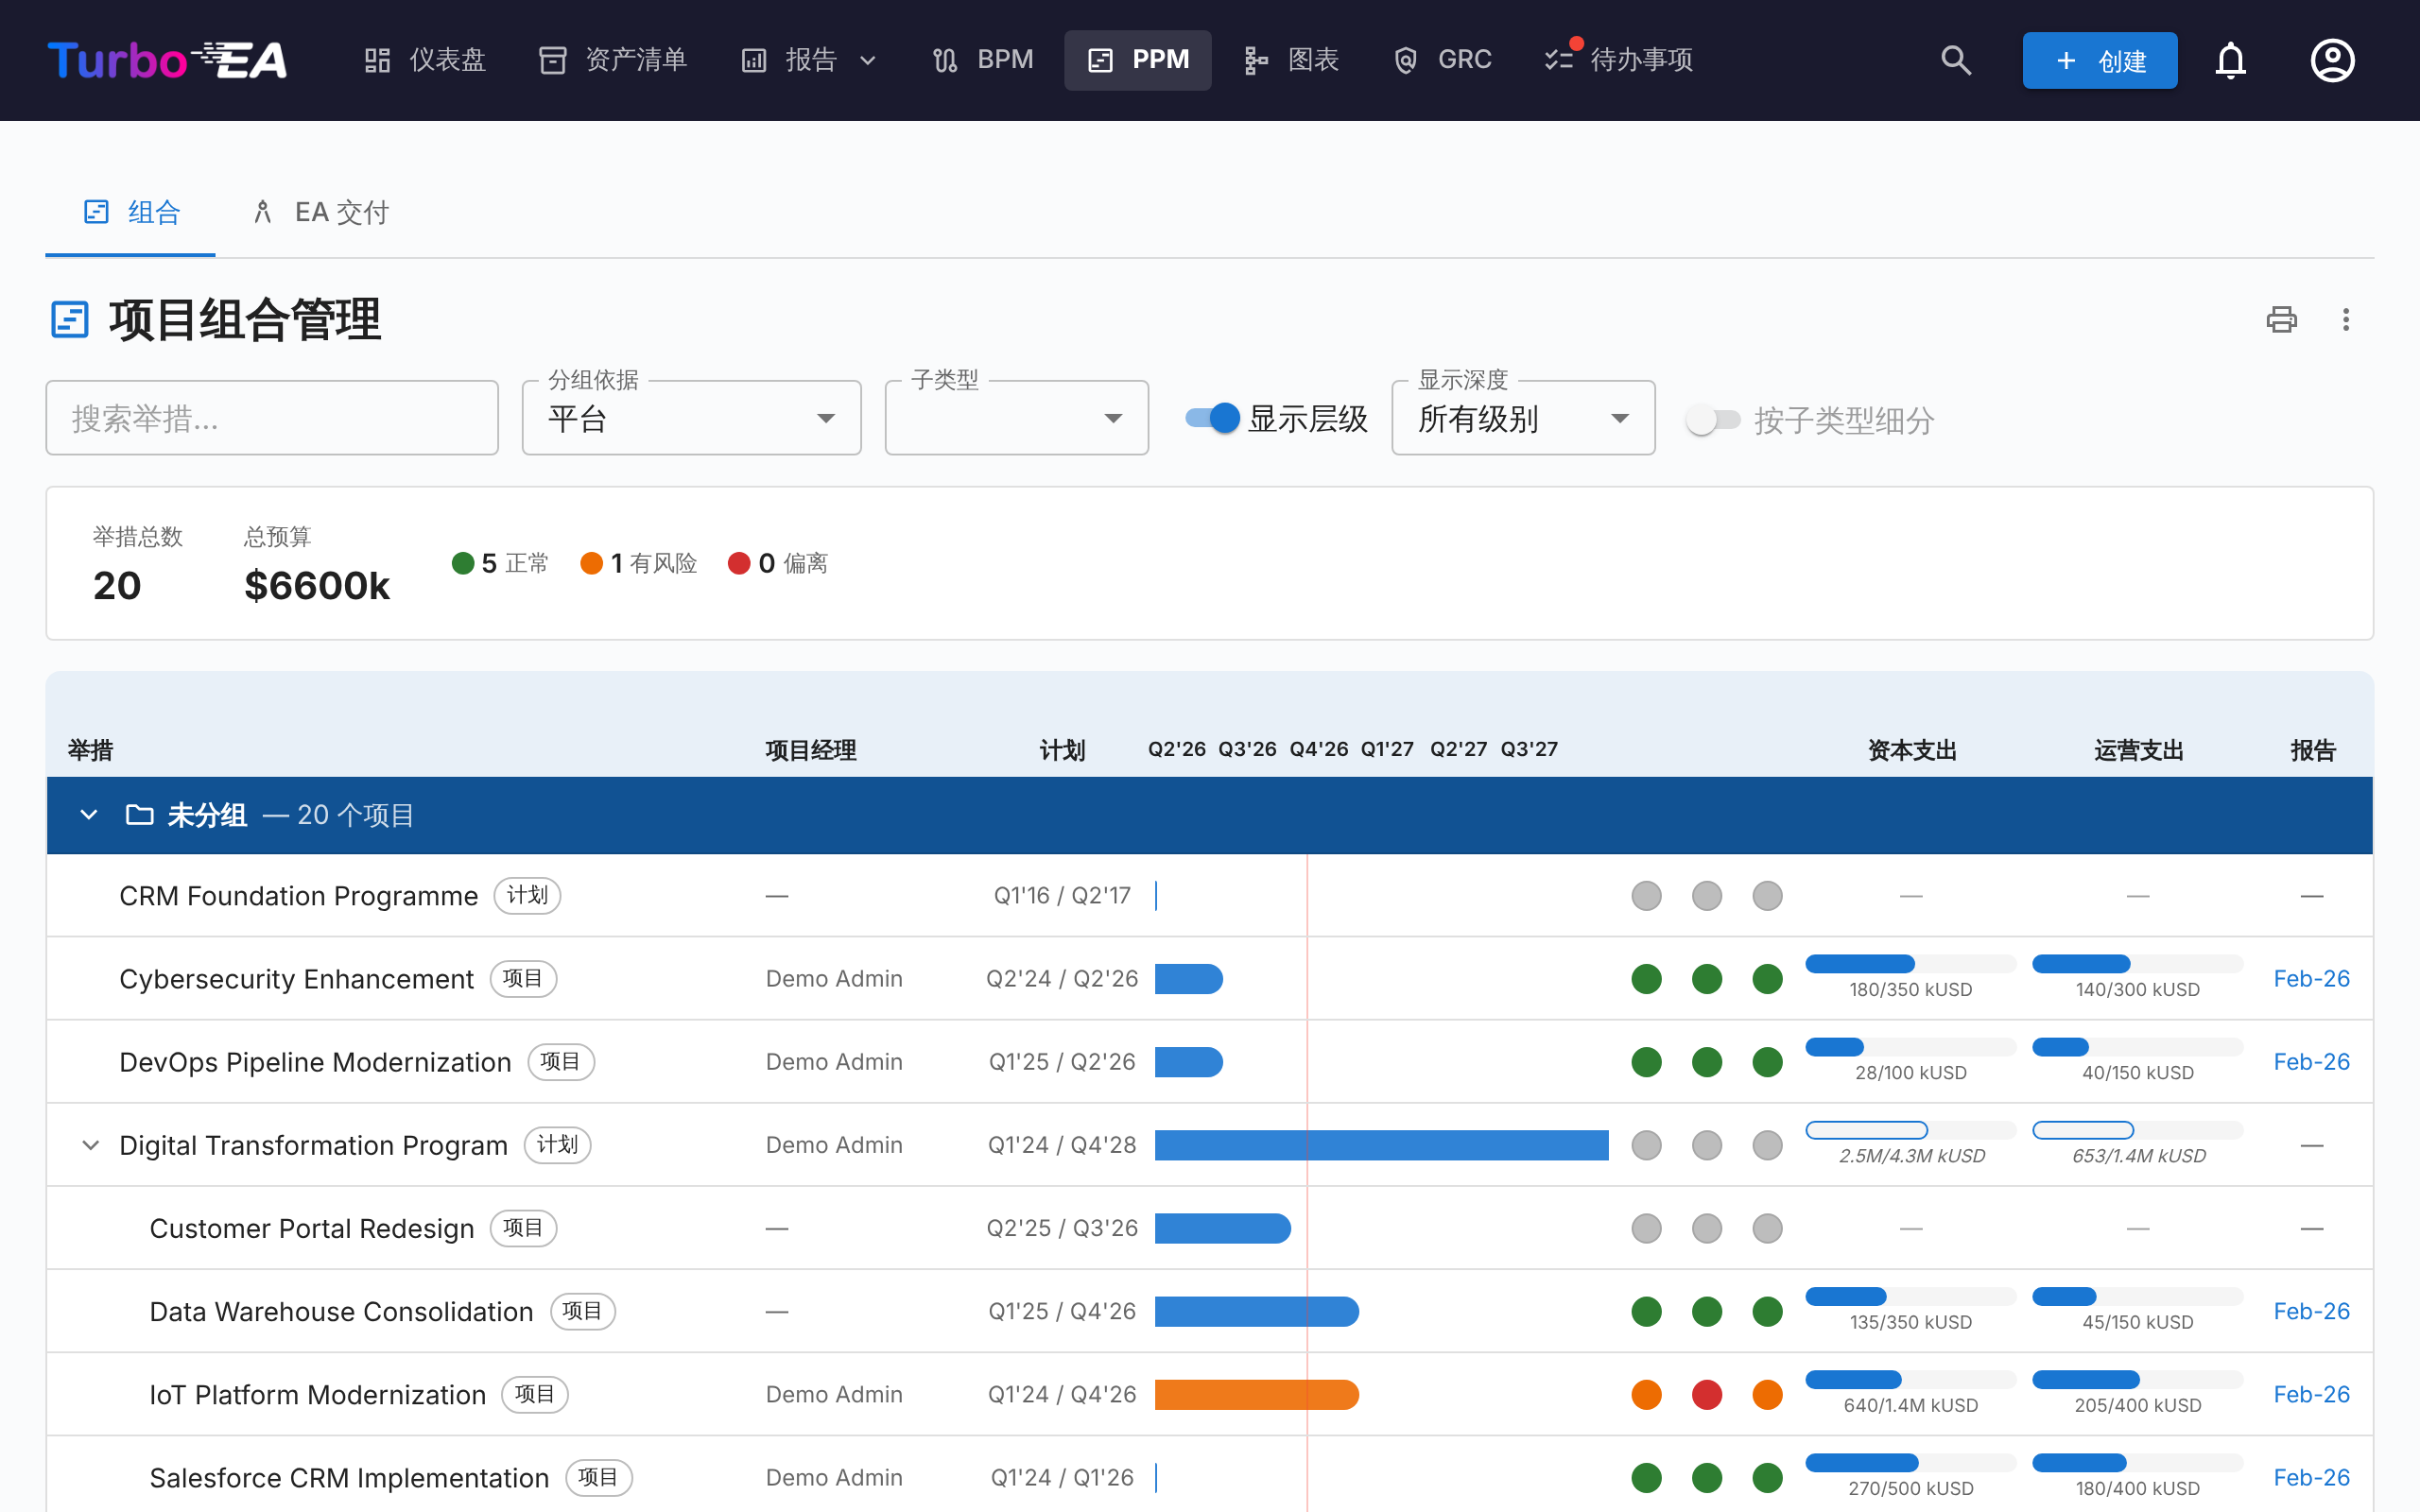Open the search magnifier icon
Screen dimensions: 2420x1512
pos(1956,60)
